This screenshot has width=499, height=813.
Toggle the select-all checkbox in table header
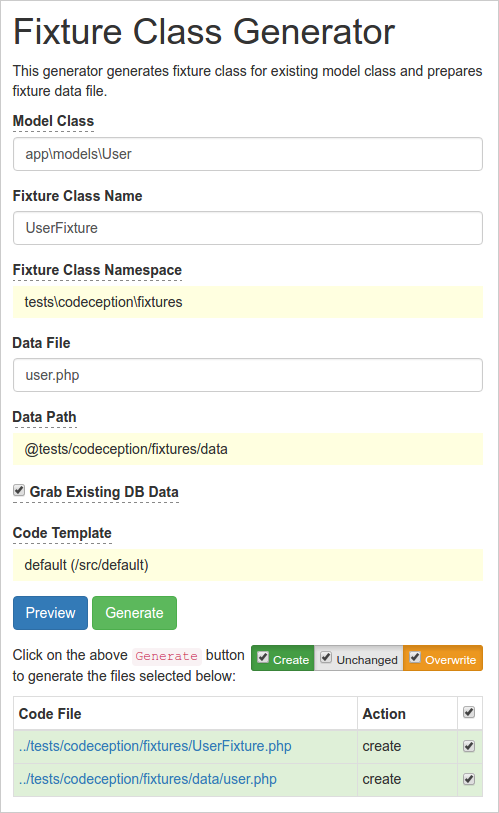point(469,712)
